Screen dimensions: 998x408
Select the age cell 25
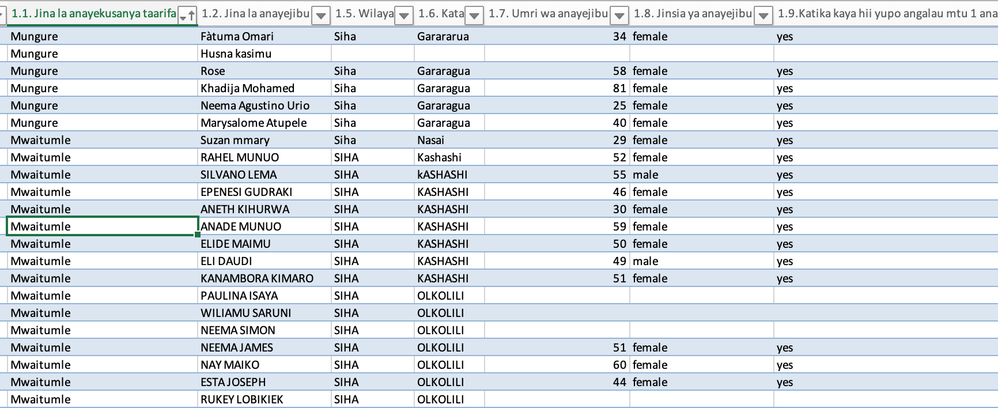point(558,105)
